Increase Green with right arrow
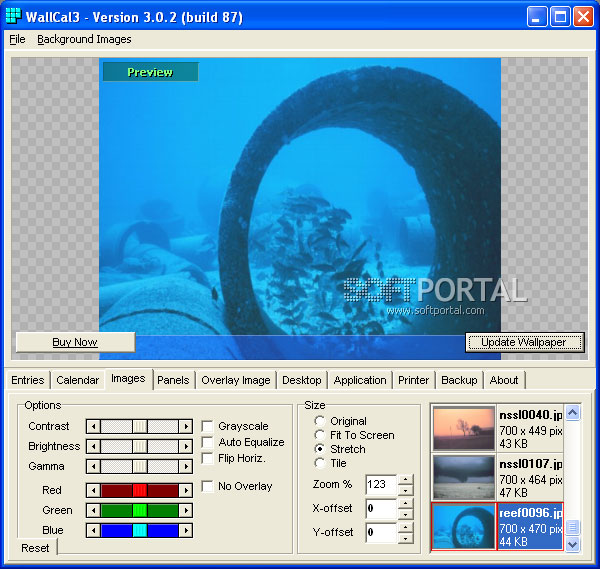Viewport: 600px width, 569px height. pos(186,510)
